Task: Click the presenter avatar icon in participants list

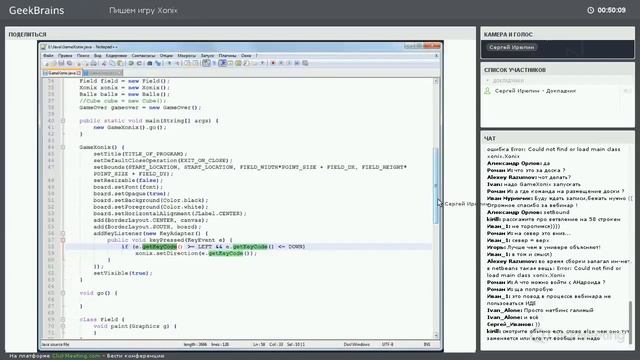Action: (x=487, y=91)
